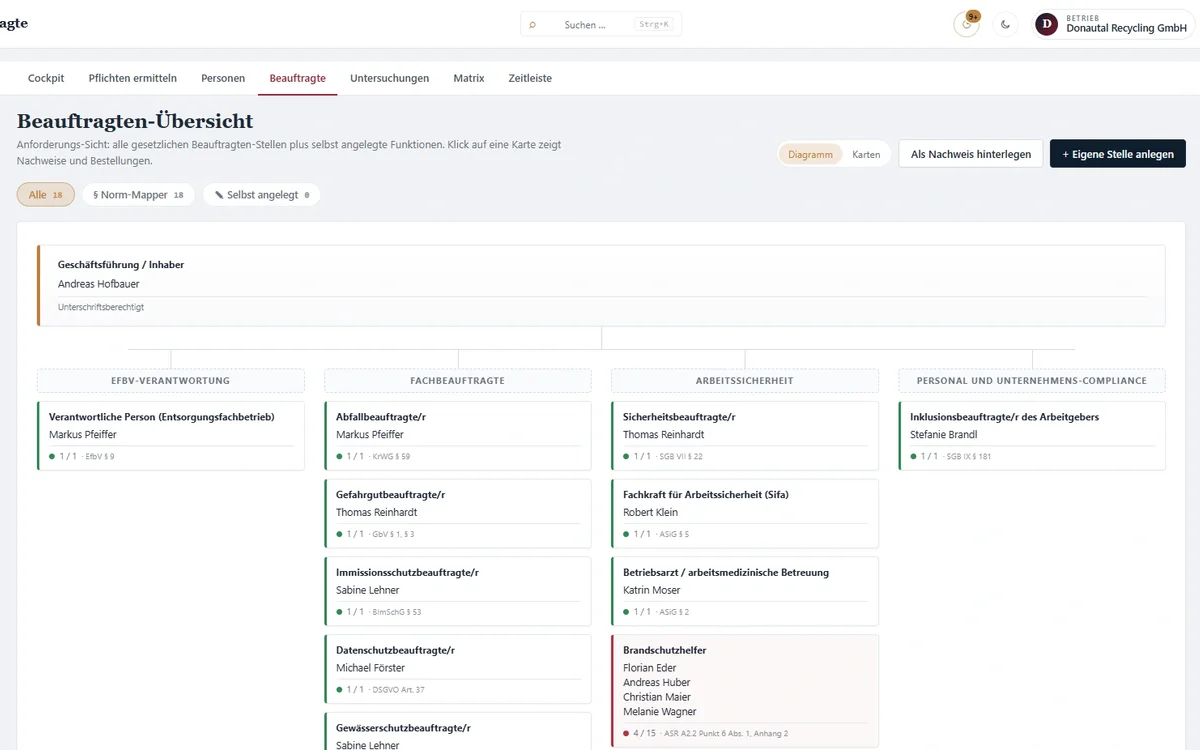Click the EFBV-VERANTWORTUNG group header
1200x750 pixels.
(171, 381)
